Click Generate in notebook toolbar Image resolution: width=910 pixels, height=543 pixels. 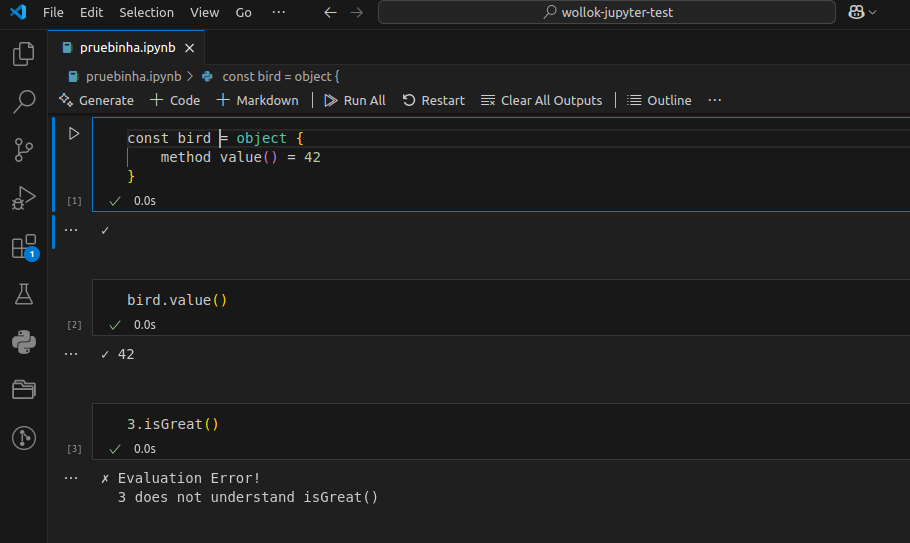pyautogui.click(x=96, y=100)
